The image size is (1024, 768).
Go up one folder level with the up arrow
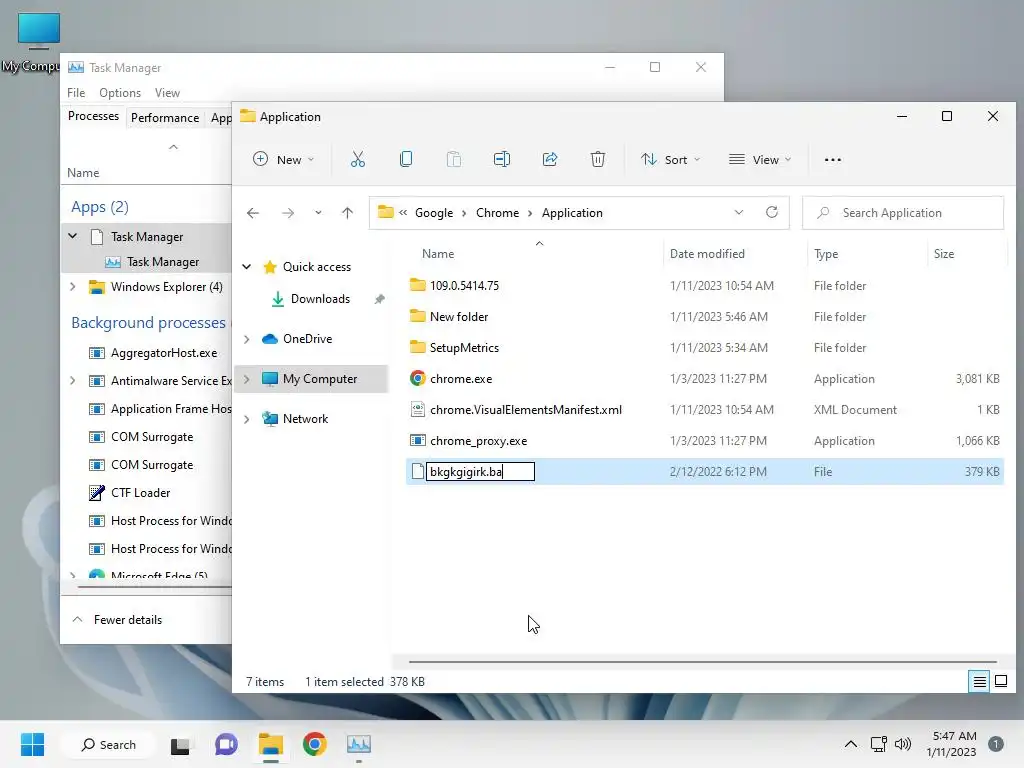coord(347,213)
